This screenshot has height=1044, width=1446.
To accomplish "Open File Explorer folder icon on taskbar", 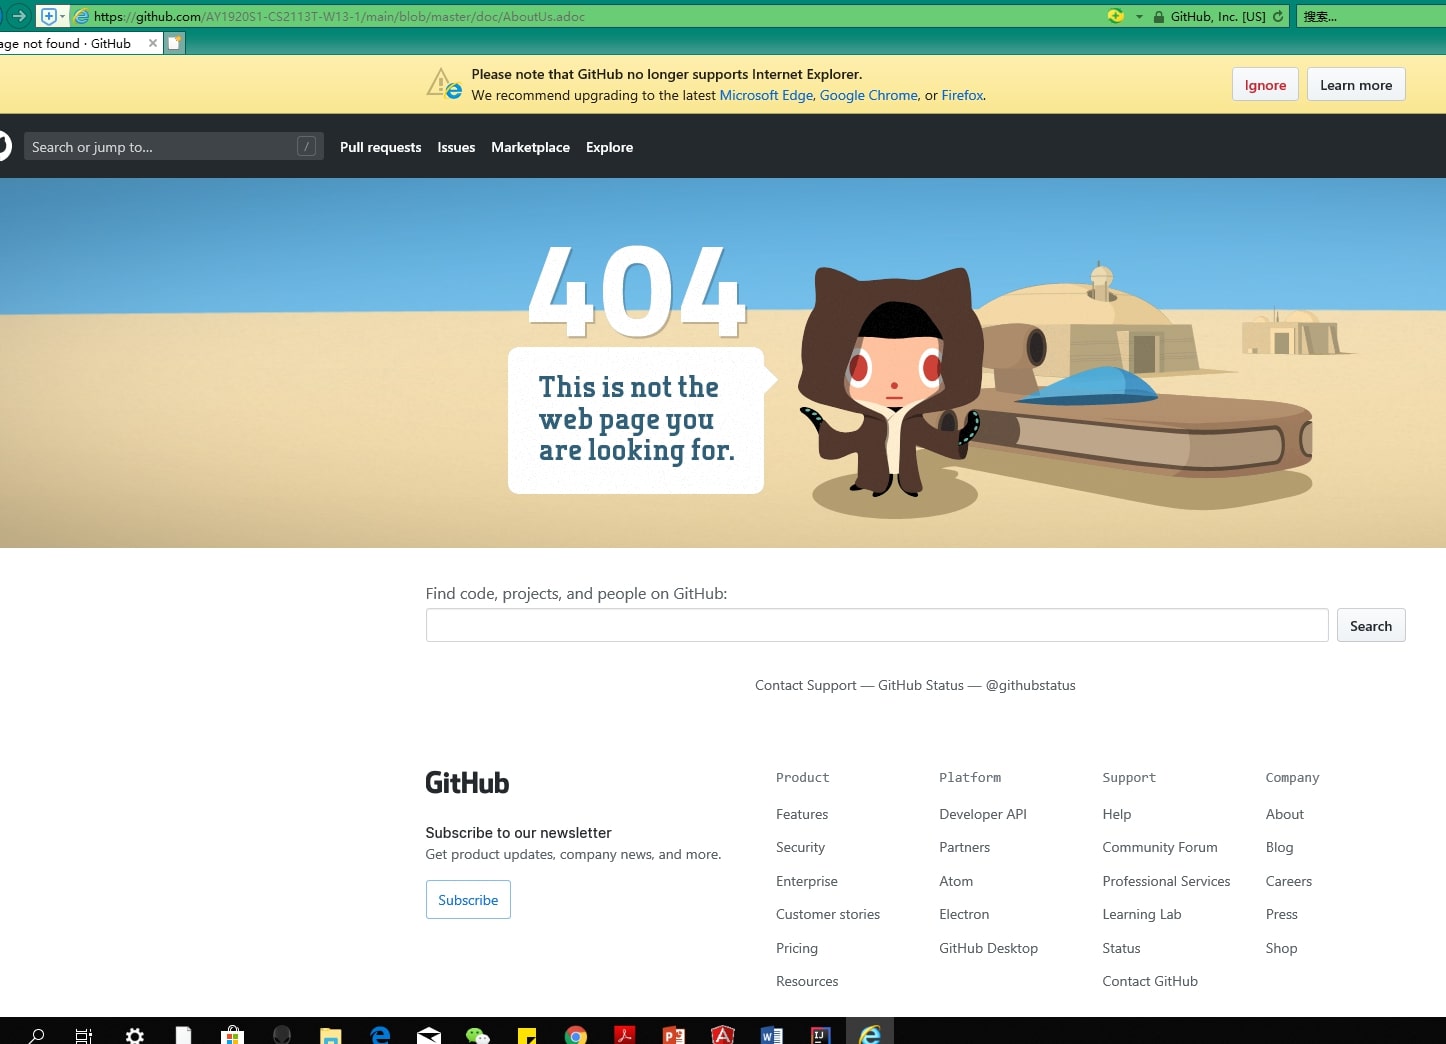I will point(331,1035).
